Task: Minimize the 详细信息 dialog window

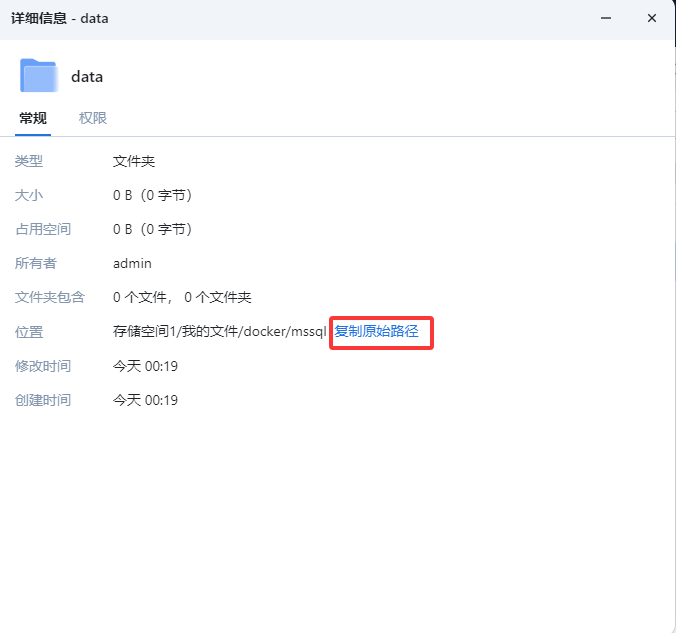Action: coord(606,18)
